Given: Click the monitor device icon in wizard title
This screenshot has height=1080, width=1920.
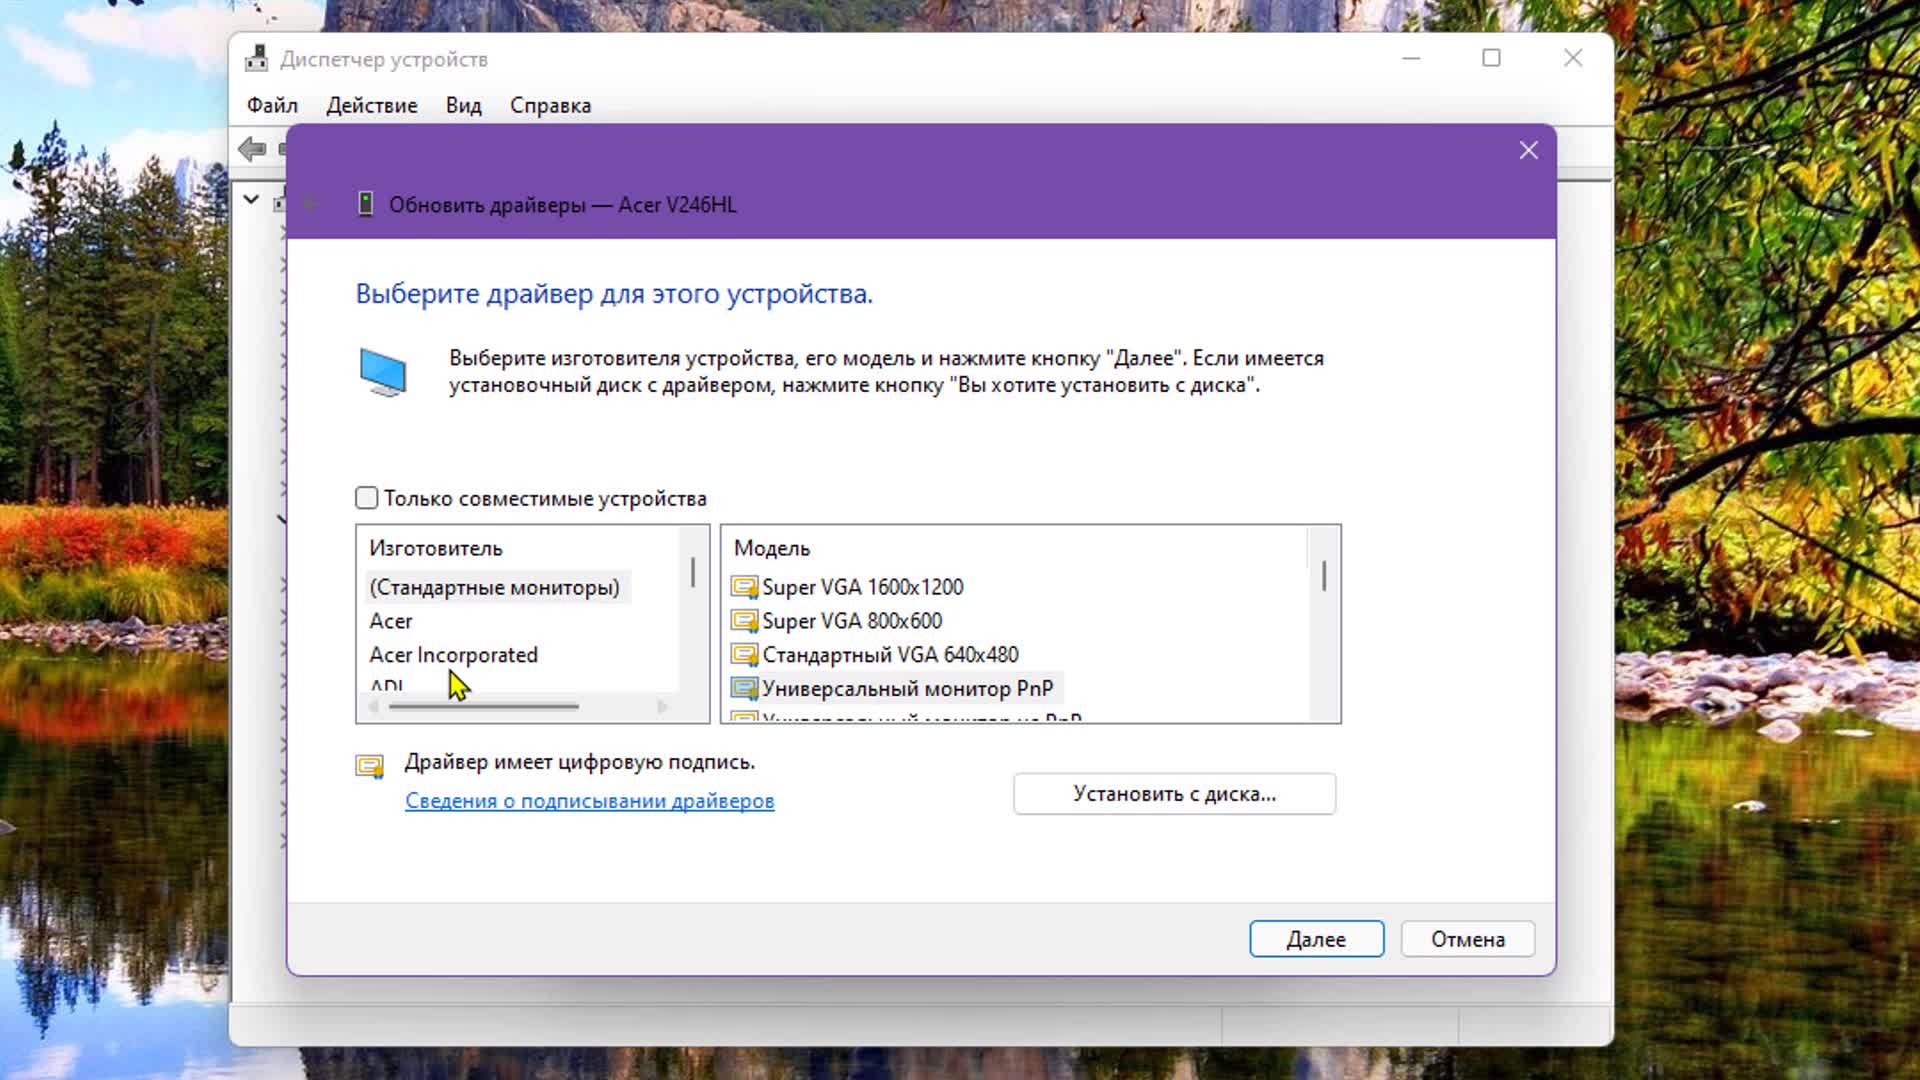Looking at the screenshot, I should click(x=366, y=205).
